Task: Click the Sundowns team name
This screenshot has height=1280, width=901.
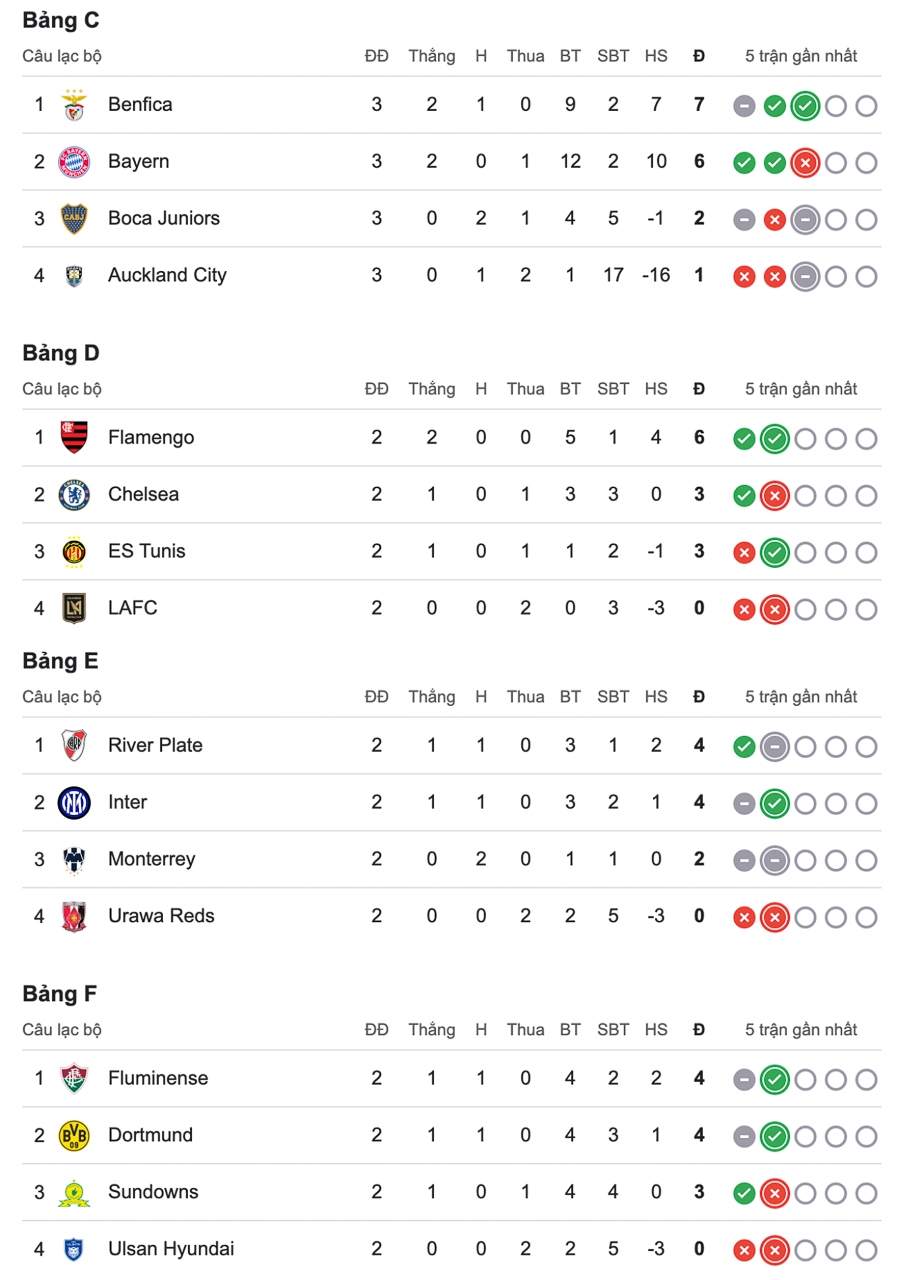Action: click(153, 1192)
